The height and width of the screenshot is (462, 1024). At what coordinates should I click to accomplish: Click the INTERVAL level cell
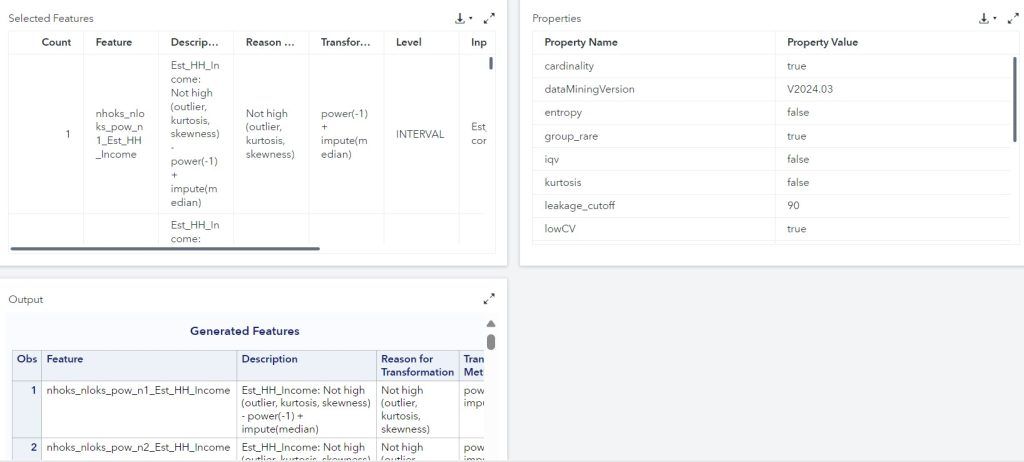[x=420, y=134]
